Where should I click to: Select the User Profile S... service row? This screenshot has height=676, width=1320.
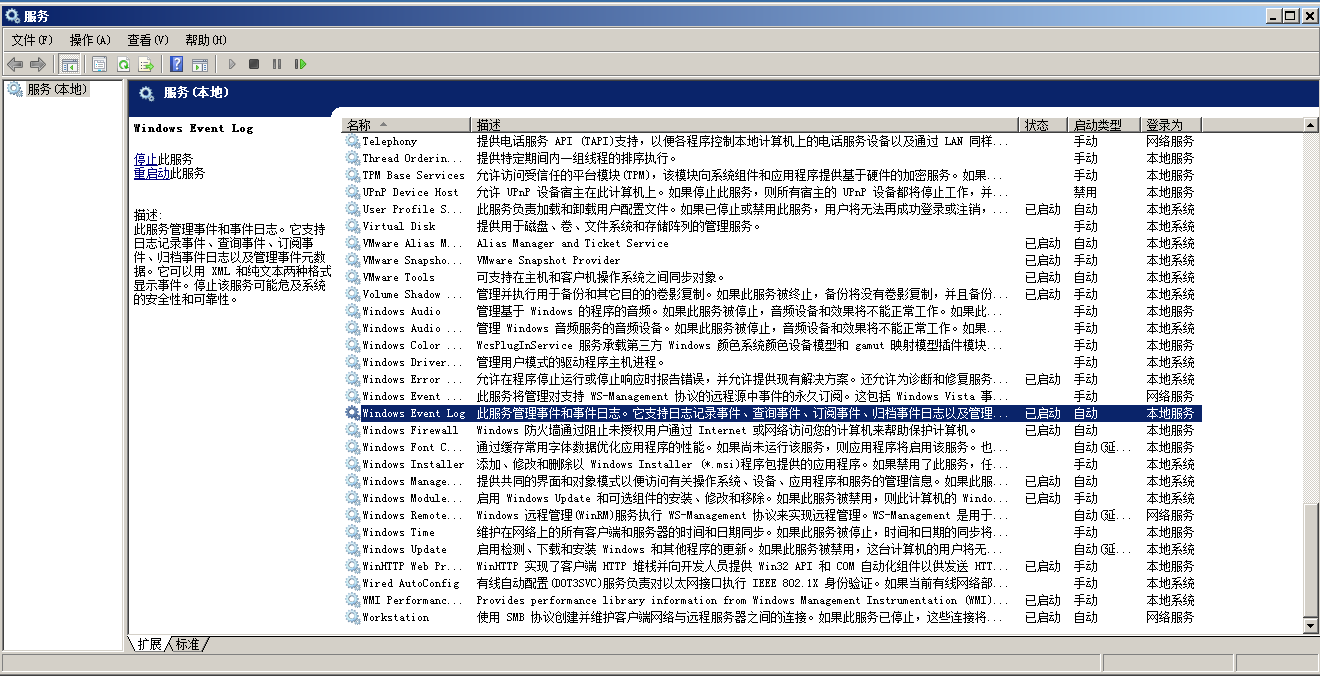click(x=772, y=209)
